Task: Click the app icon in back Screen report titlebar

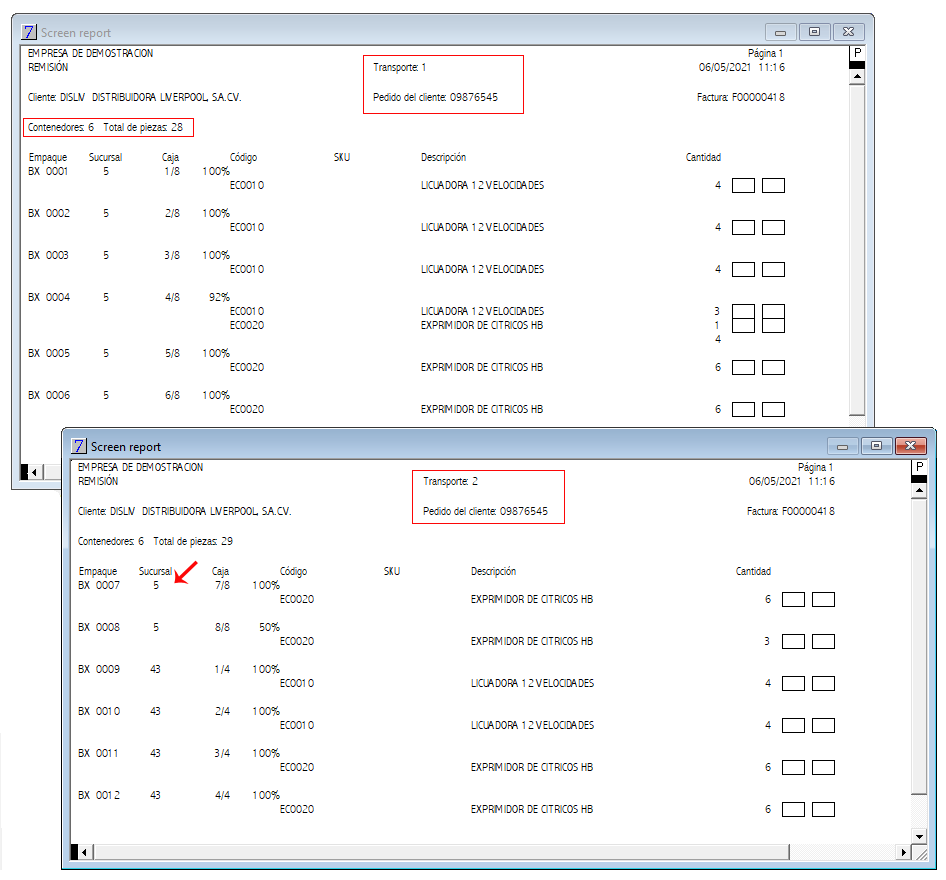Action: (29, 32)
